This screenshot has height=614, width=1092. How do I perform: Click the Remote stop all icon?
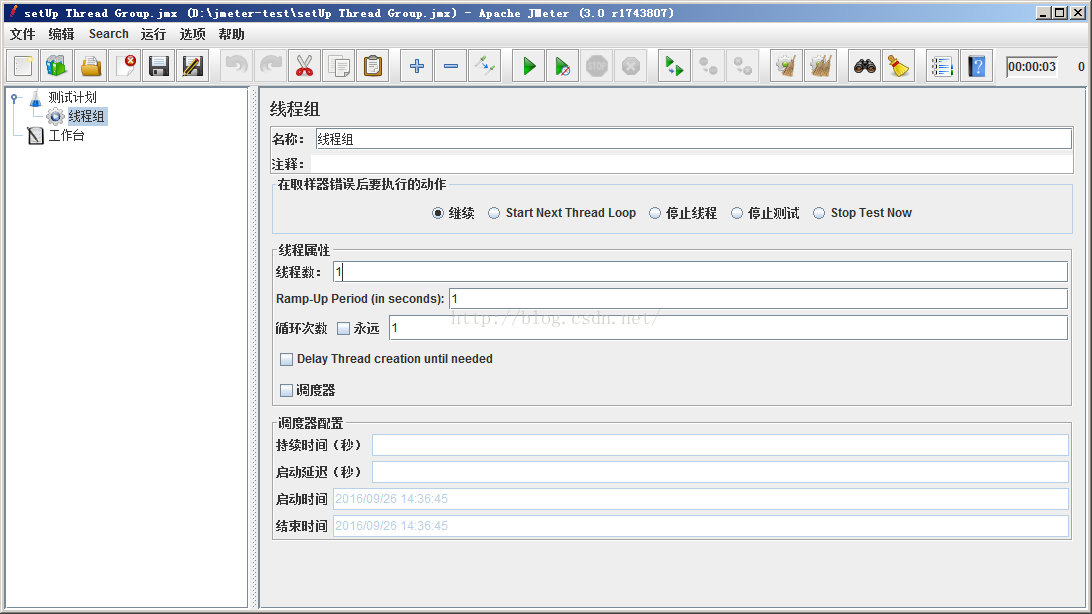(x=708, y=66)
